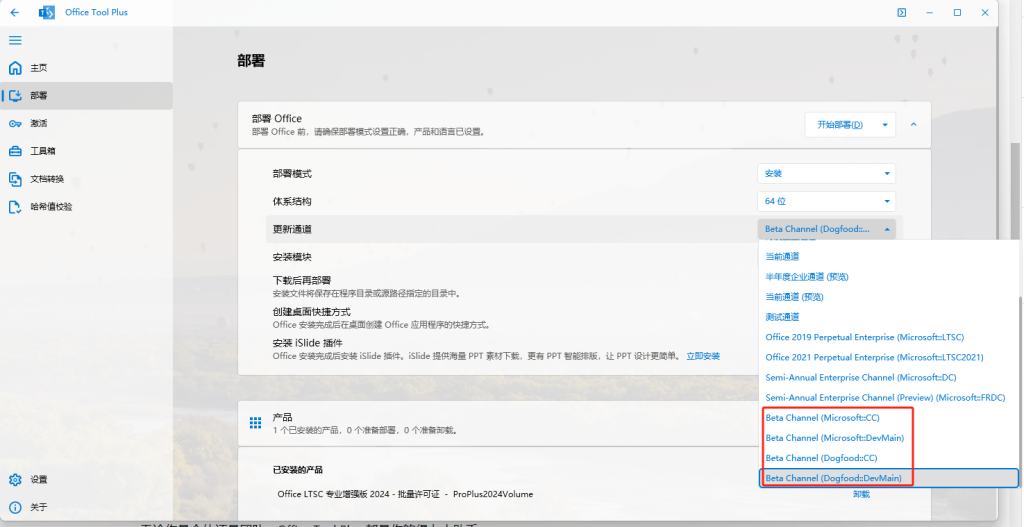
Task: Open the 哈希值校验 page
Action: (86, 207)
